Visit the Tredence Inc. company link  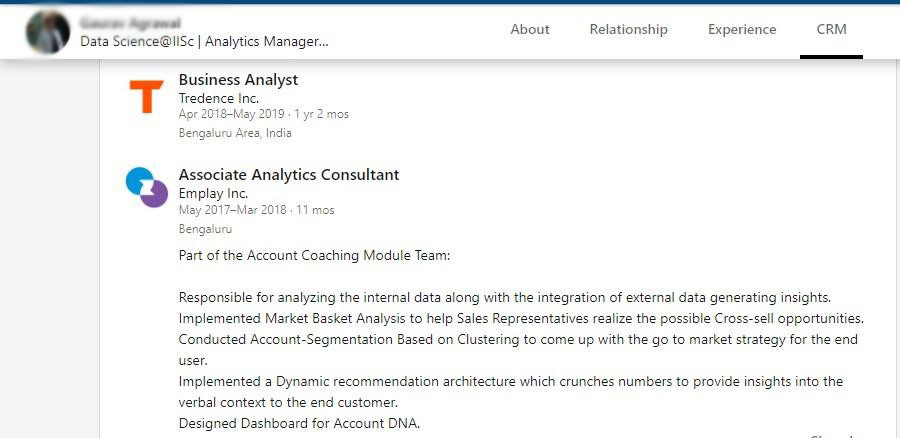[x=219, y=98]
